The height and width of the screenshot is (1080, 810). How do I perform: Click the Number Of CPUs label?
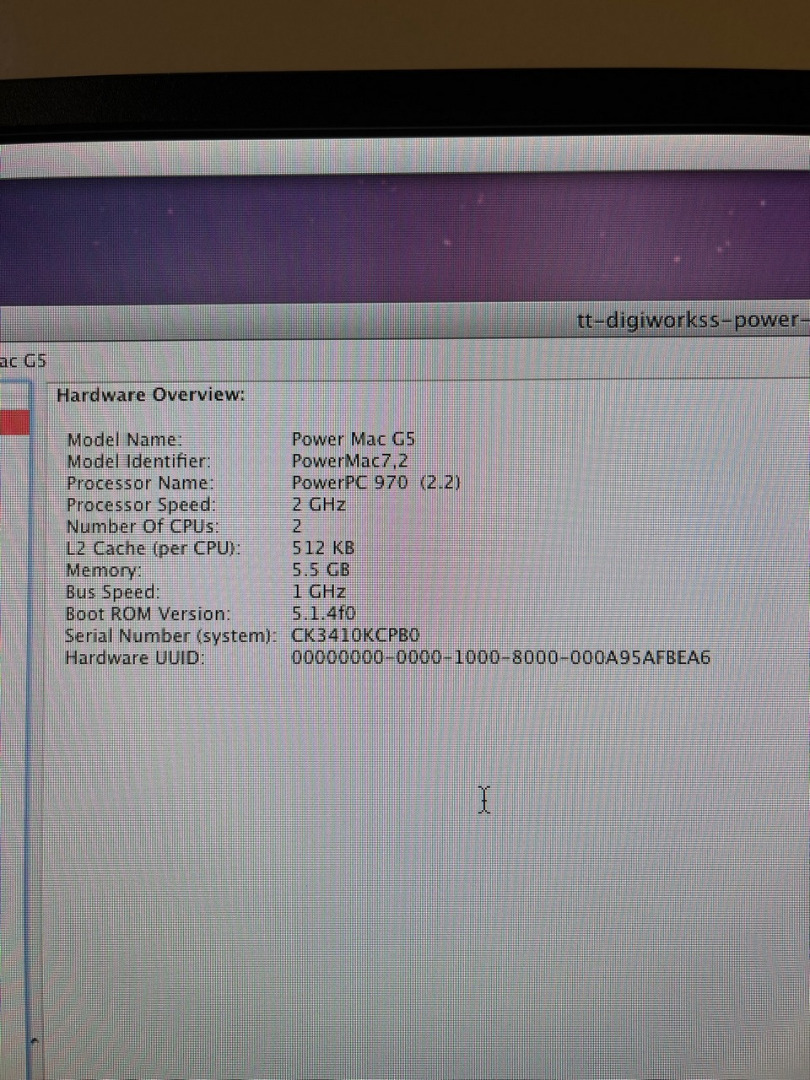pyautogui.click(x=143, y=527)
